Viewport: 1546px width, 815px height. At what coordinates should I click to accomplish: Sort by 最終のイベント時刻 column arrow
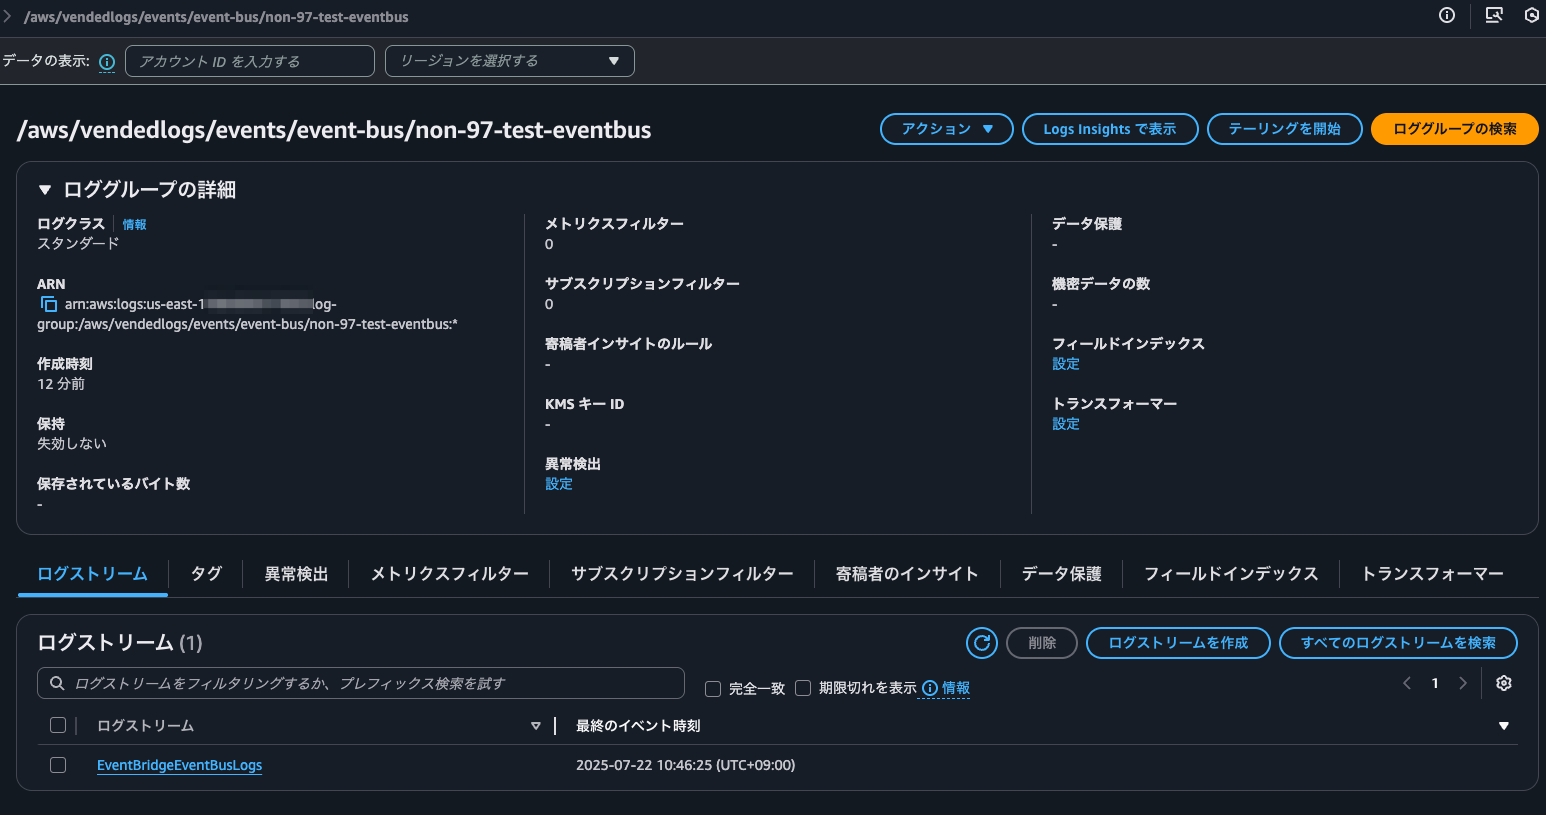point(1504,726)
